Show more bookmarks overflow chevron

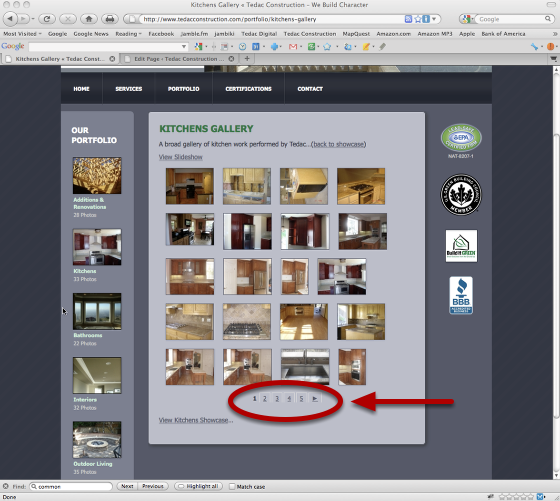pos(555,34)
